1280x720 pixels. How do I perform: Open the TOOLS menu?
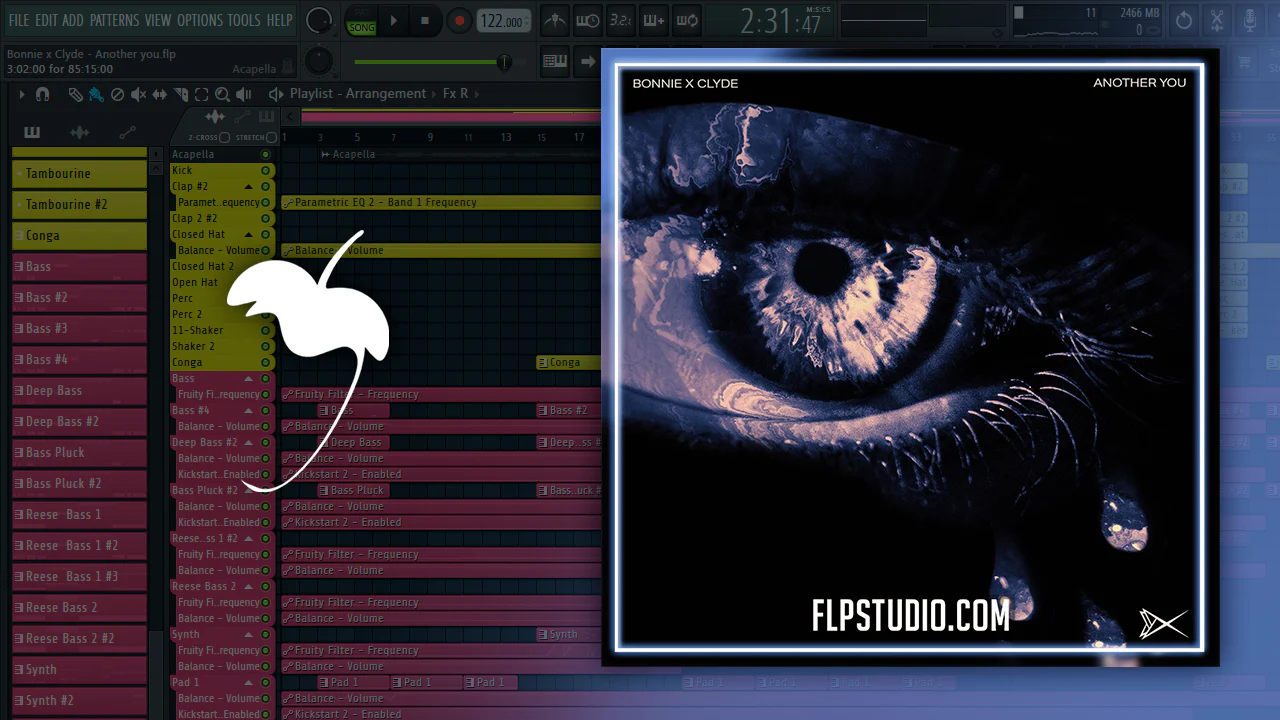point(244,20)
